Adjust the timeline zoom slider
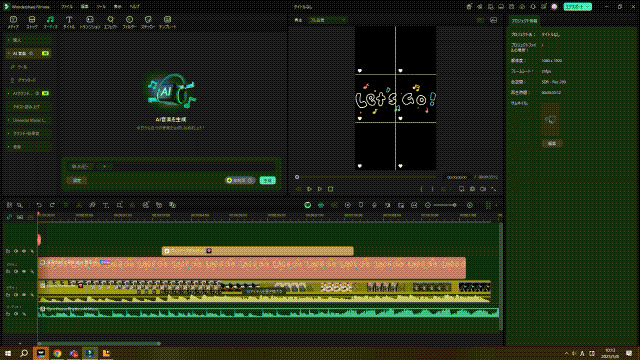 tap(445, 205)
